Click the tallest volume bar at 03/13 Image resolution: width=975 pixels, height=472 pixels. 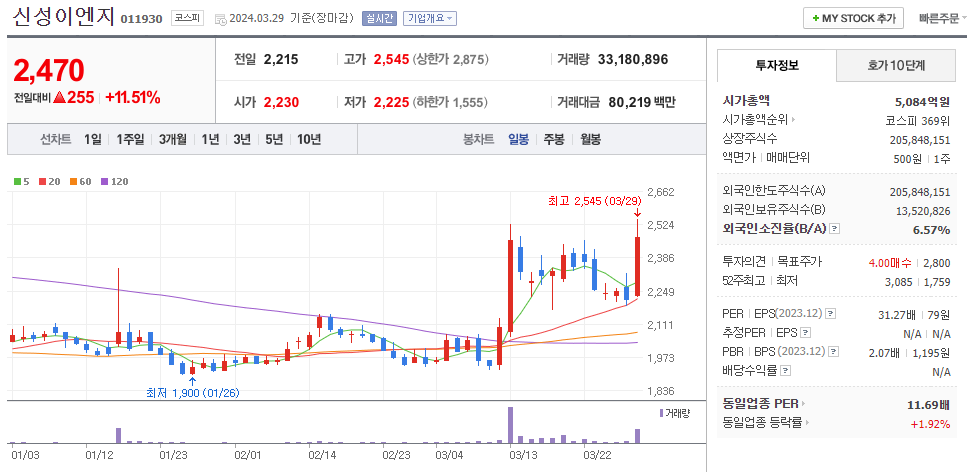click(x=511, y=425)
